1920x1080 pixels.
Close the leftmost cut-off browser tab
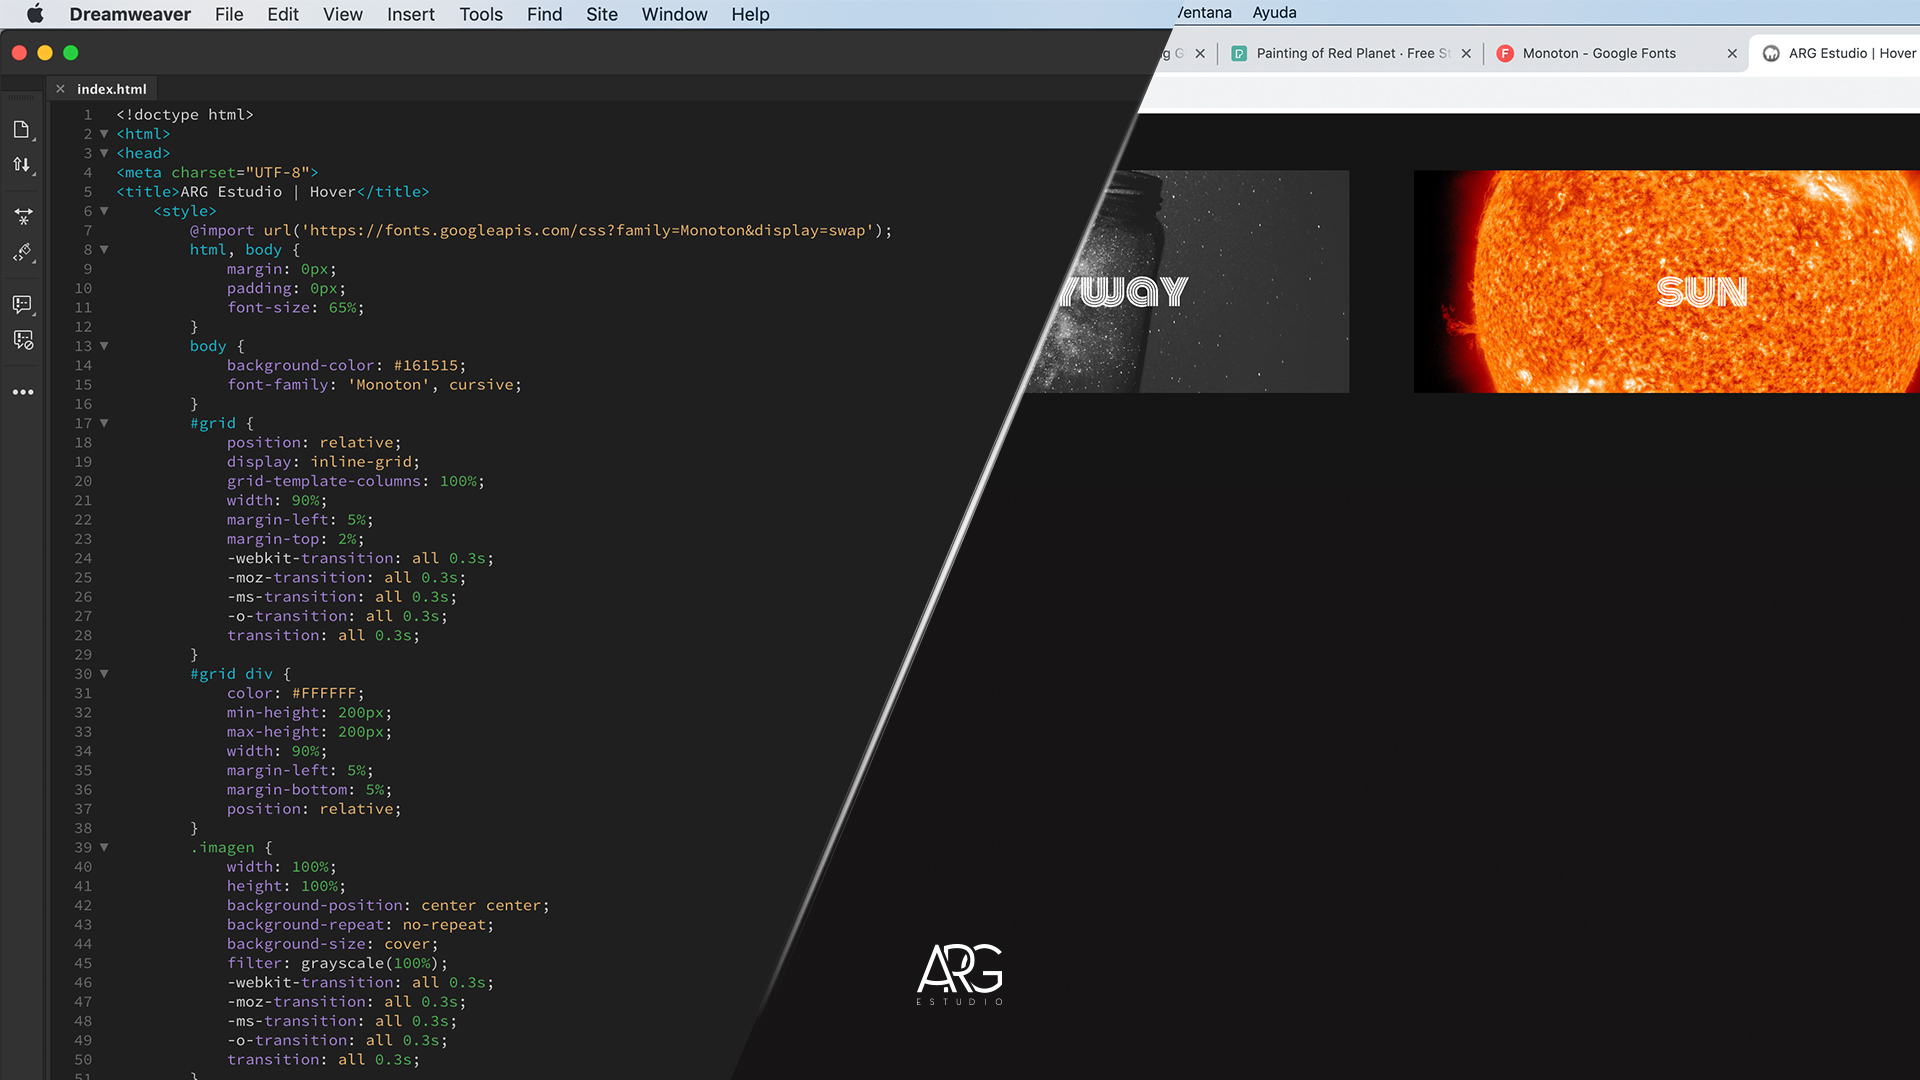[x=1200, y=54]
